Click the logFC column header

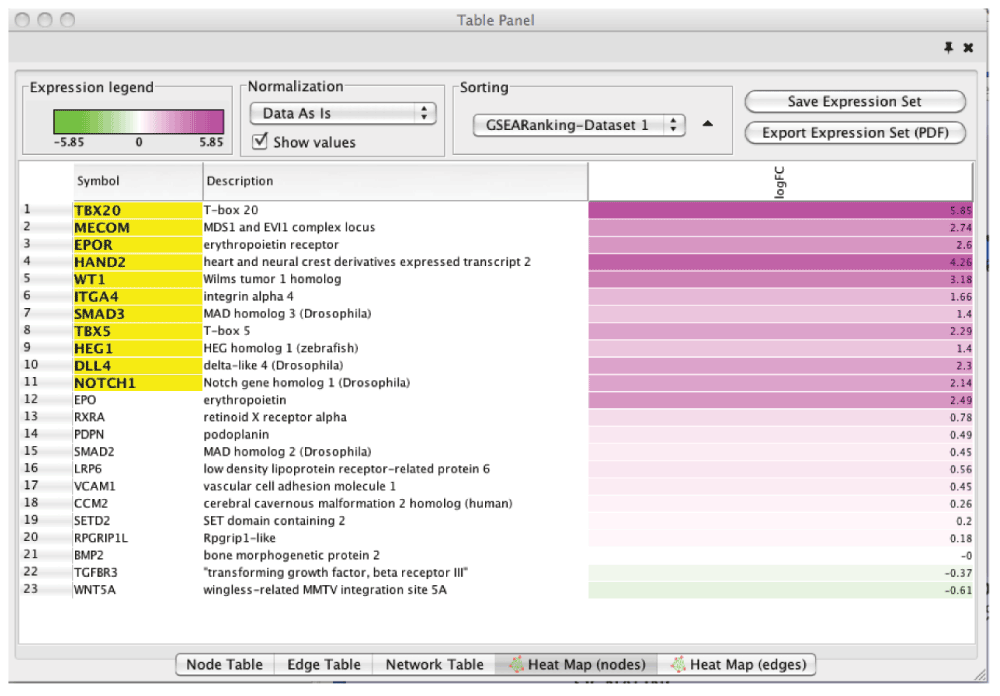[781, 182]
